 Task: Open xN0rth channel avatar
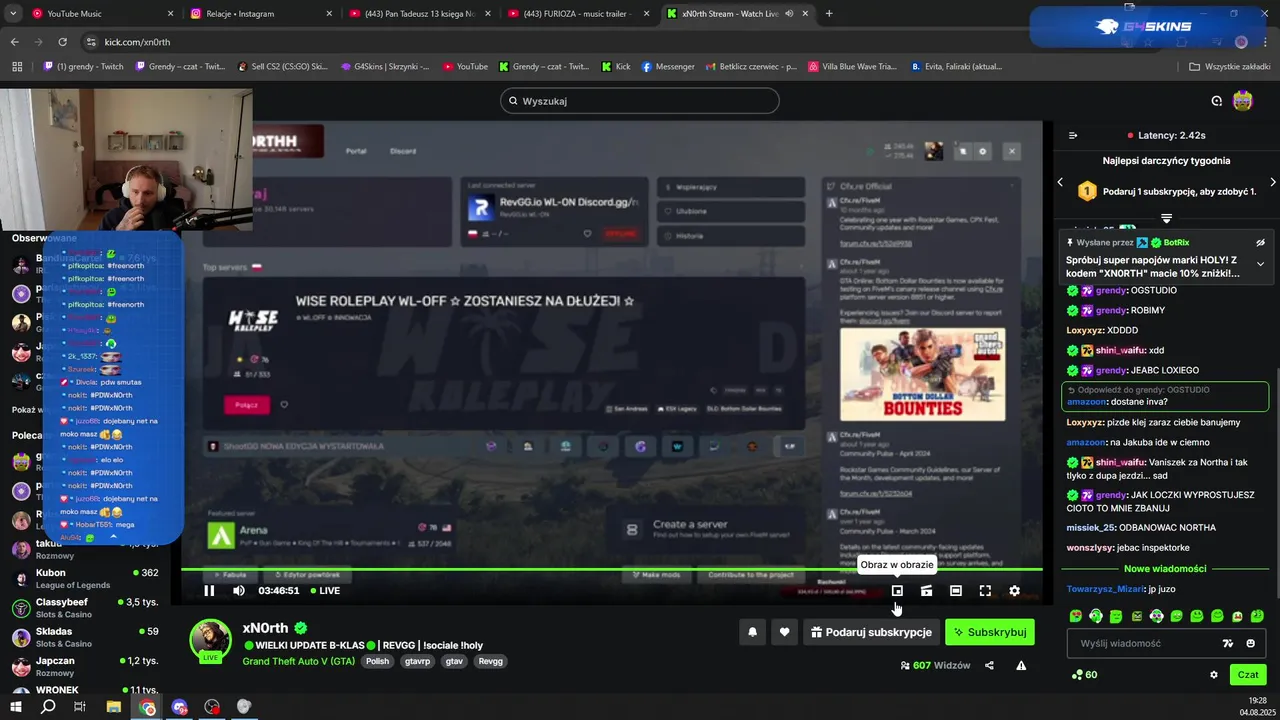click(x=210, y=639)
